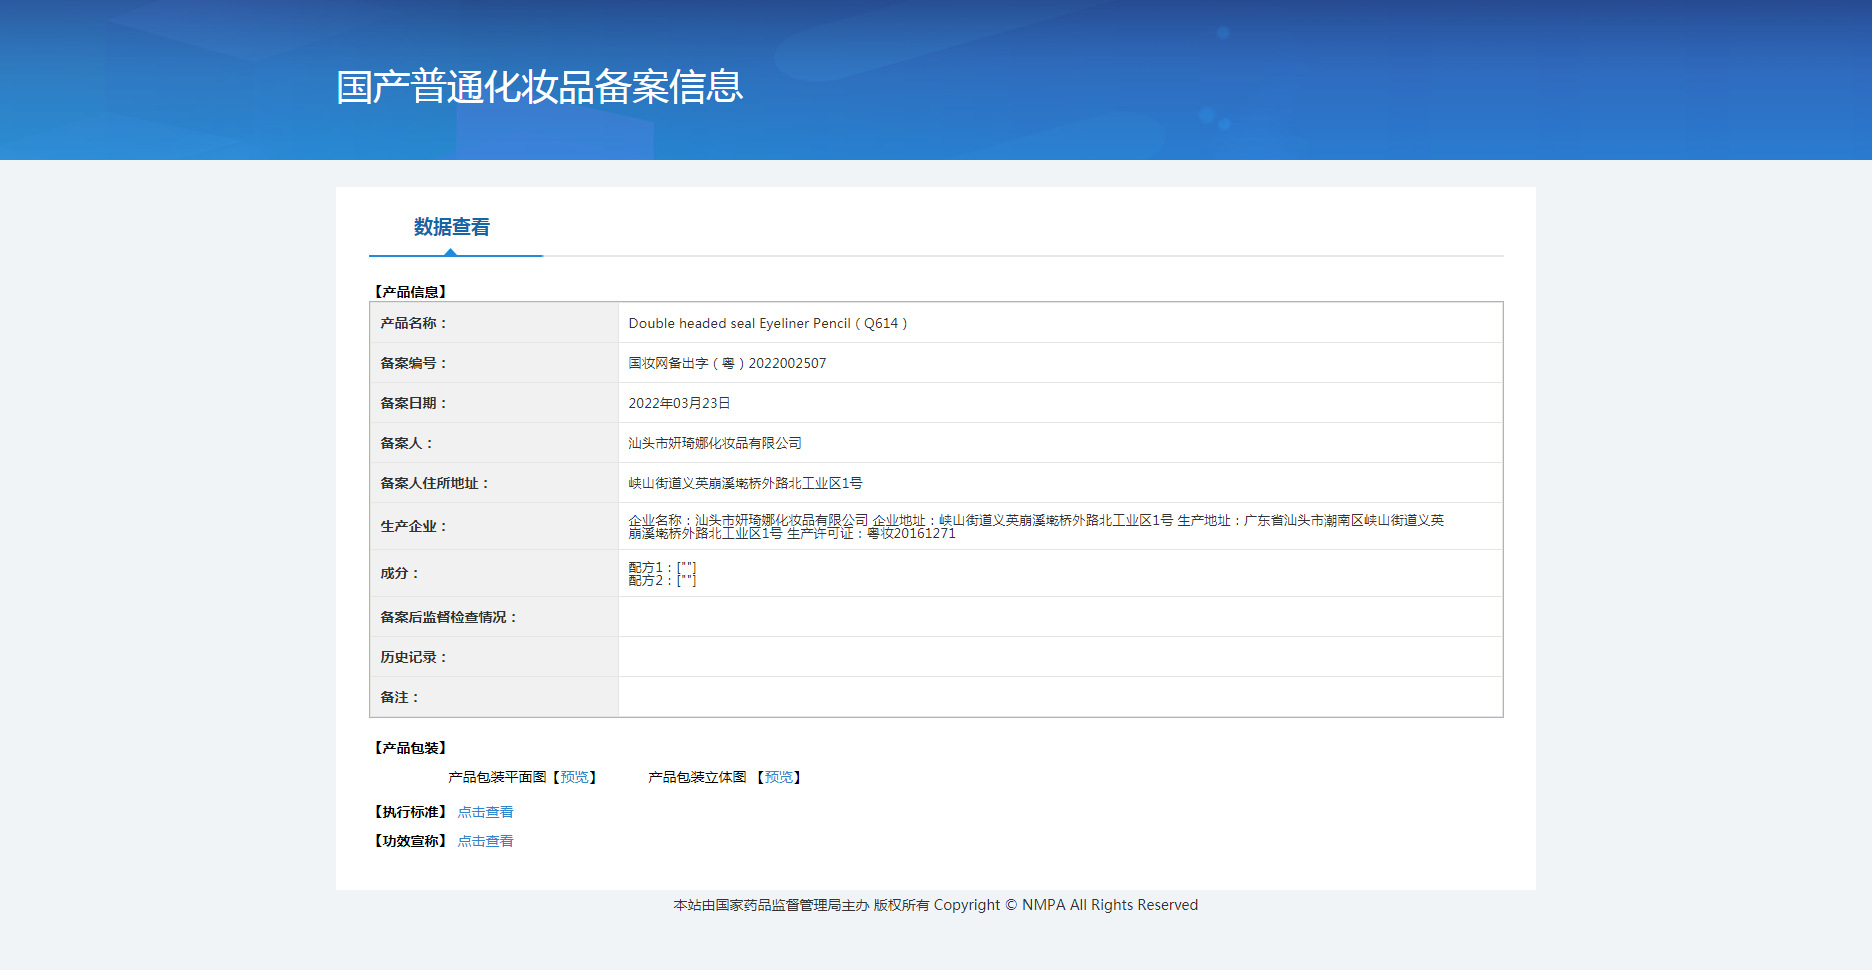
Task: Click the 配方1 ingredient entry
Action: 662,567
